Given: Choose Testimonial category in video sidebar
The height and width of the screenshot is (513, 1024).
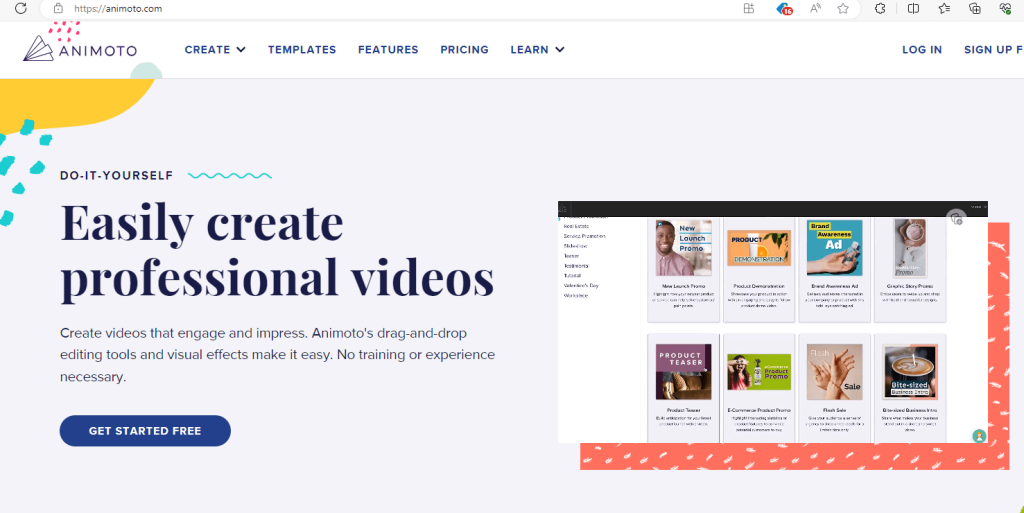Looking at the screenshot, I should click(x=577, y=266).
